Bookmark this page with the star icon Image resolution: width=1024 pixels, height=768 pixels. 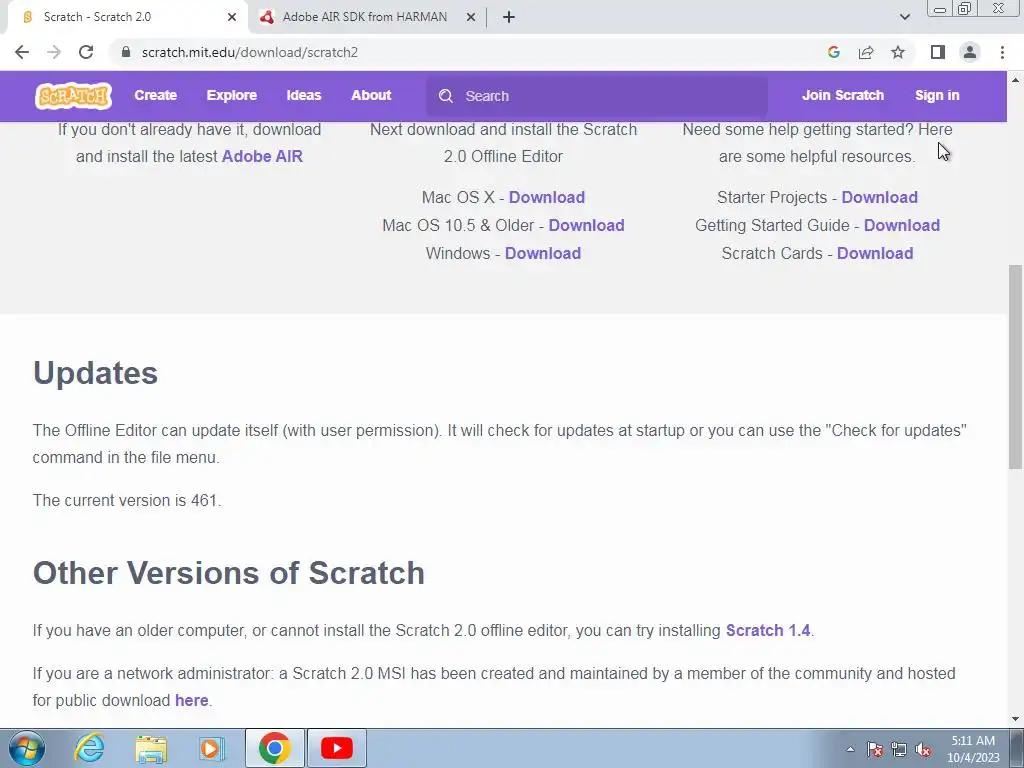[898, 52]
